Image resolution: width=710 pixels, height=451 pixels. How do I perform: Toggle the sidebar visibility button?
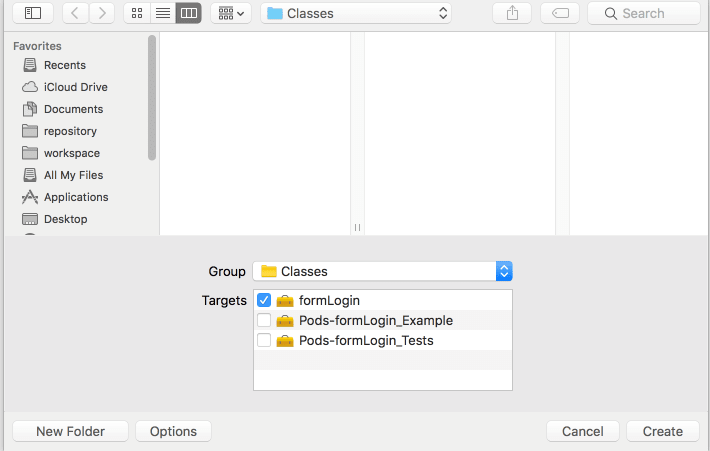click(33, 13)
